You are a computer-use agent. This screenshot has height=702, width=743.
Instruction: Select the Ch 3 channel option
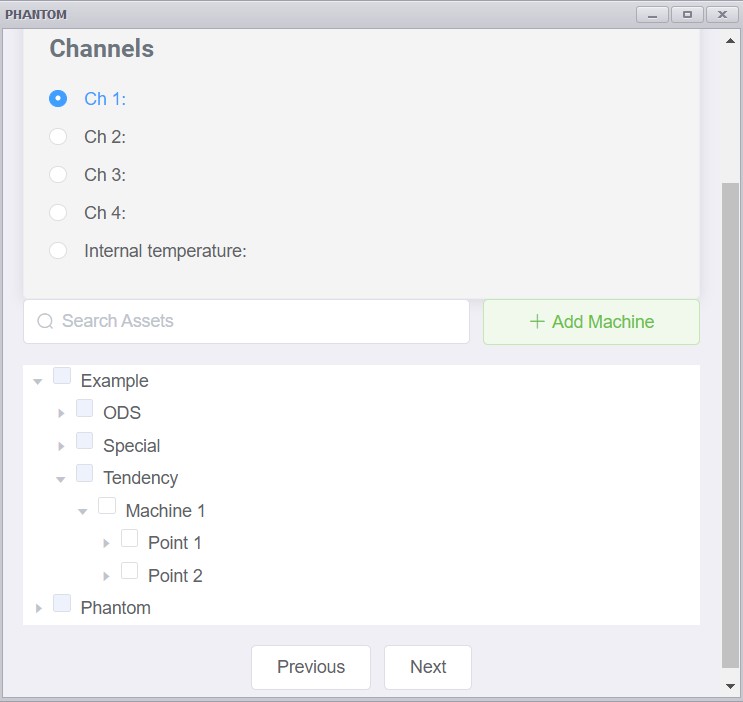click(58, 174)
